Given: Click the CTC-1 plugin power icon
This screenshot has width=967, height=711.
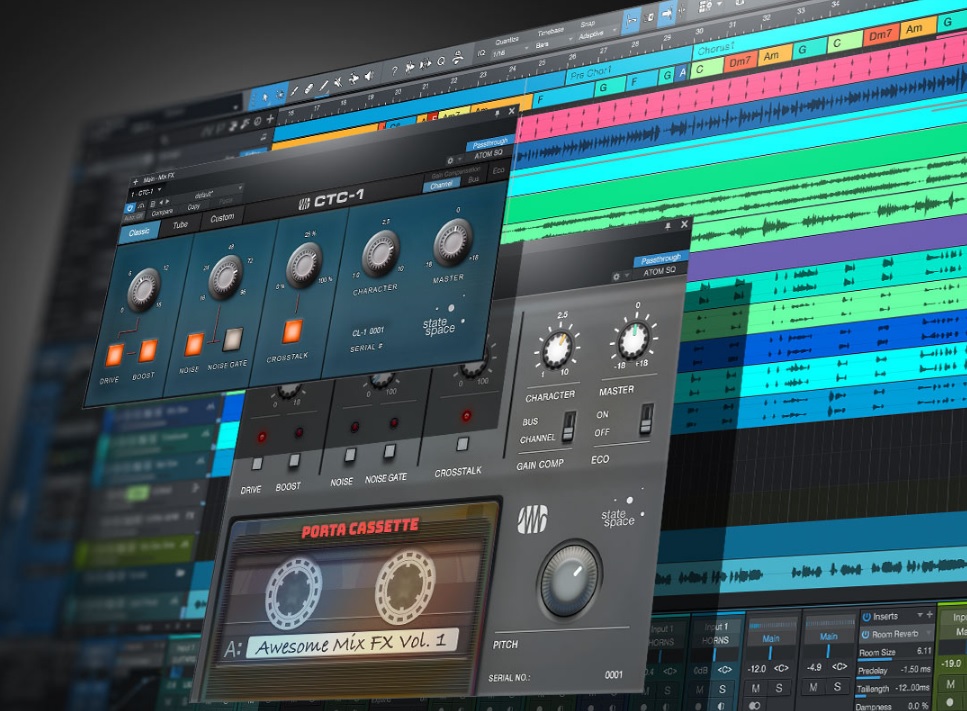Looking at the screenshot, I should 130,208.
